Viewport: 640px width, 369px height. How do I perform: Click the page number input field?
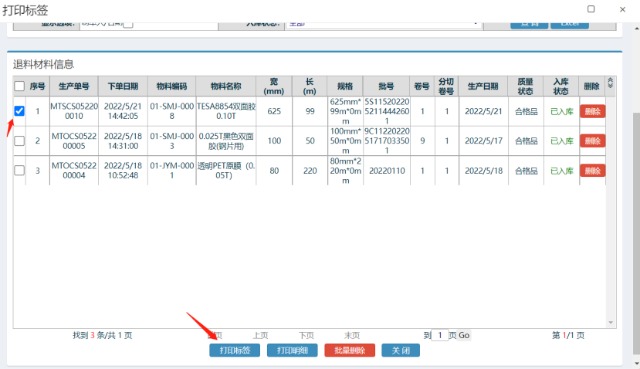coord(440,335)
